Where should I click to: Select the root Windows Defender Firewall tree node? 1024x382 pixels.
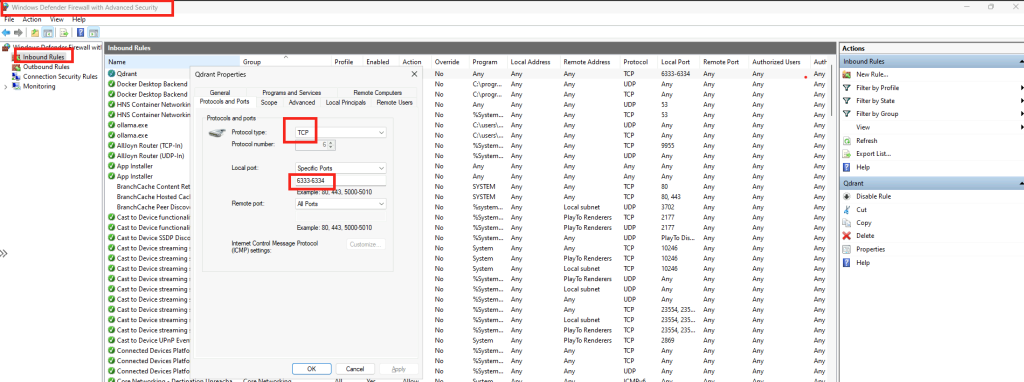coord(56,47)
